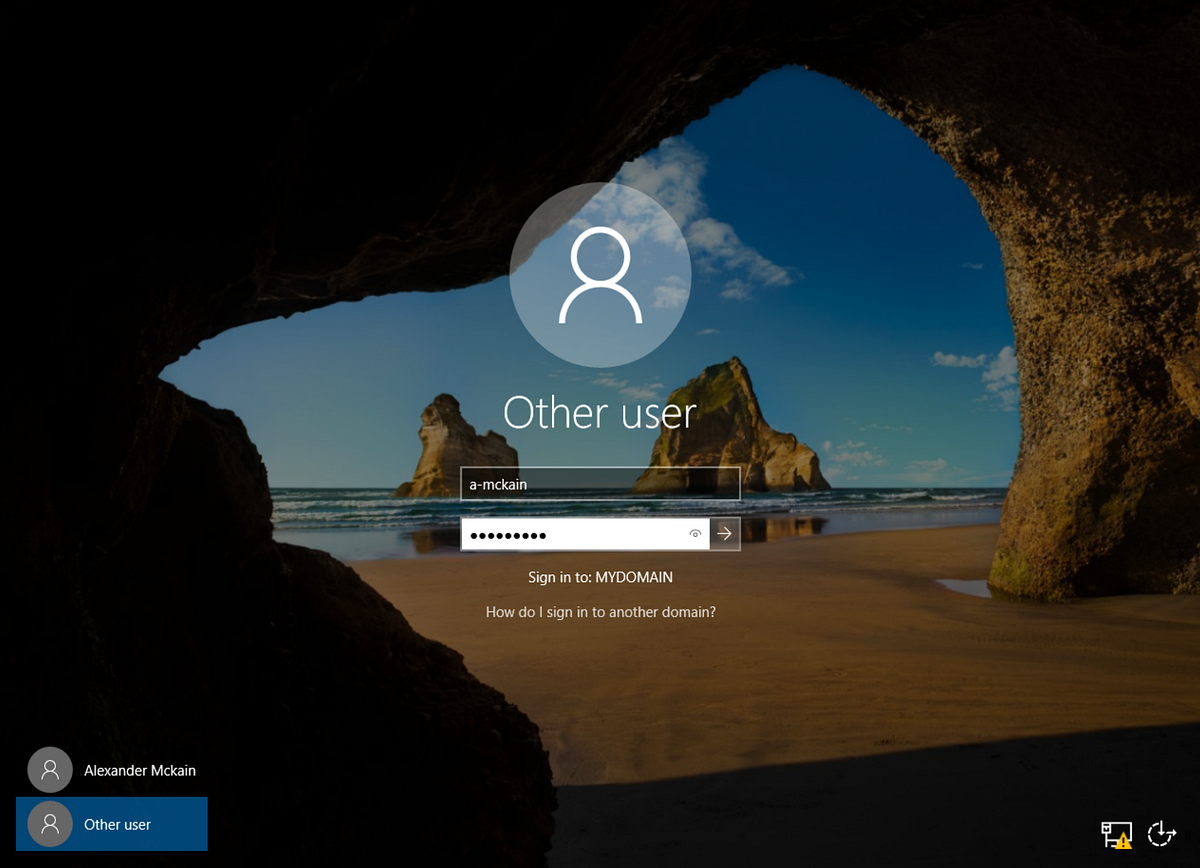Viewport: 1200px width, 868px height.
Task: Click the "Sign in to: MYDOMAIN" label
Action: click(599, 576)
